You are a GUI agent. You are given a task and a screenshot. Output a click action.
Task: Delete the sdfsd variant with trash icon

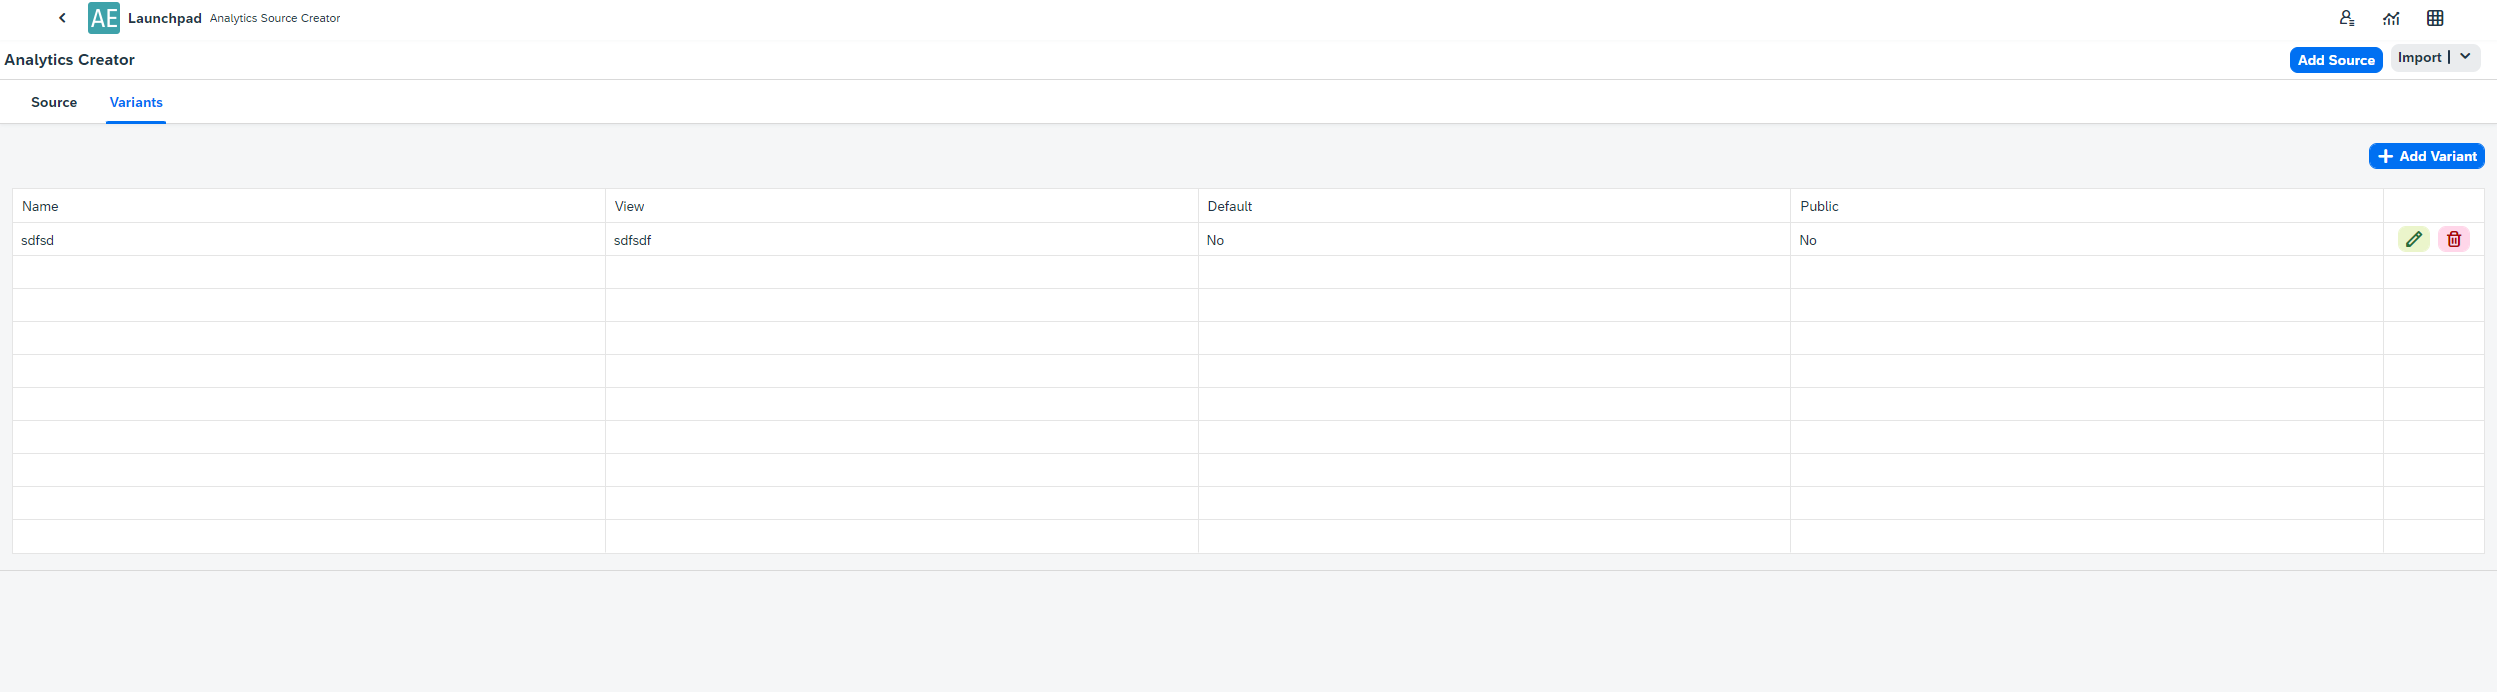pos(2453,239)
